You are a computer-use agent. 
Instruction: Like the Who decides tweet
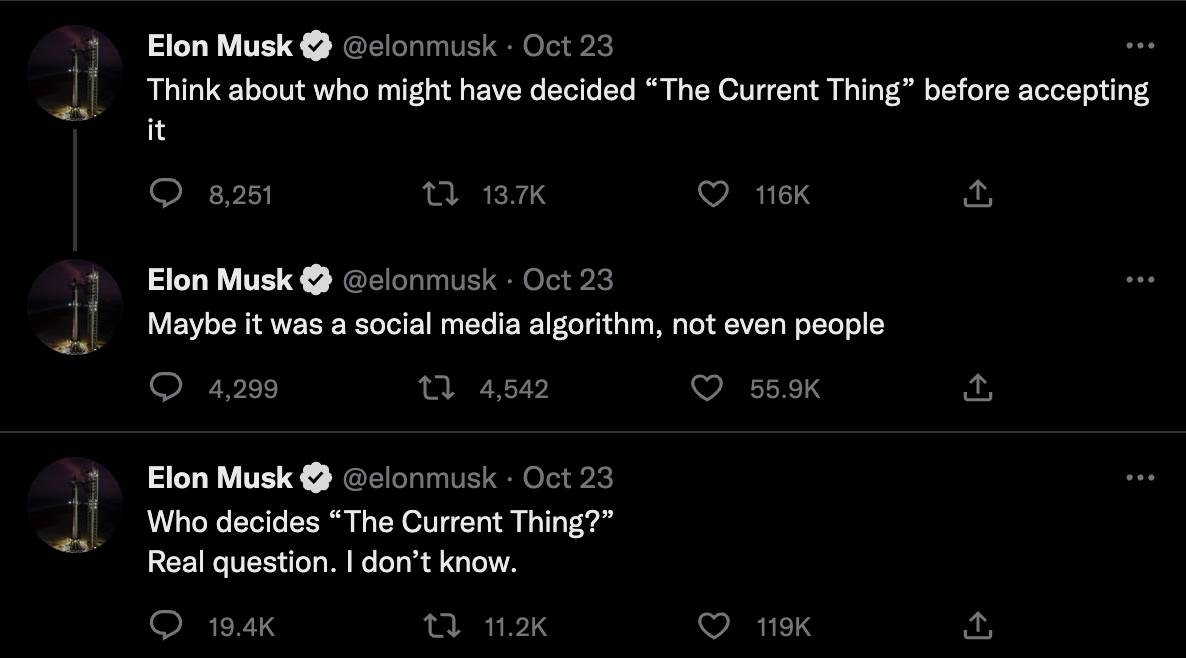pos(712,626)
